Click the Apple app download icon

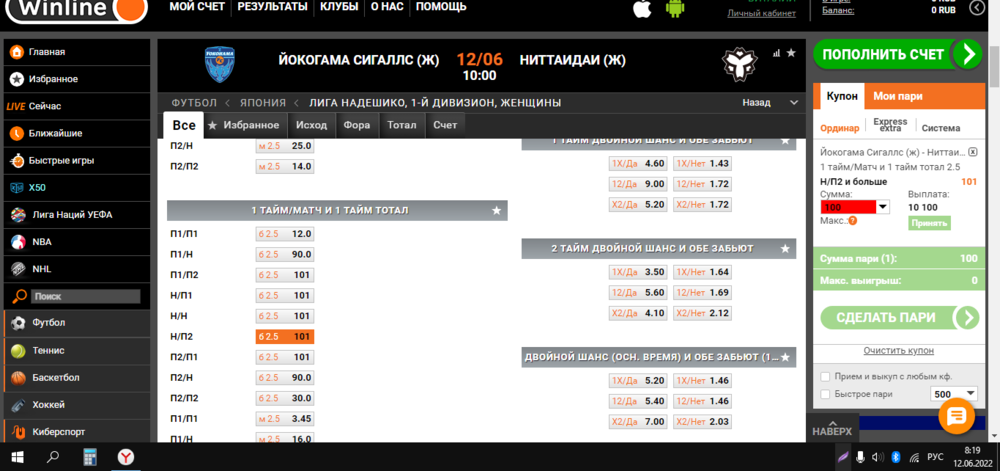point(642,8)
